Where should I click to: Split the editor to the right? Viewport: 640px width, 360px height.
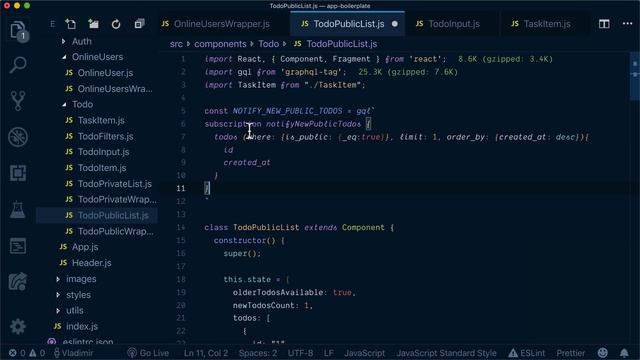(604, 24)
